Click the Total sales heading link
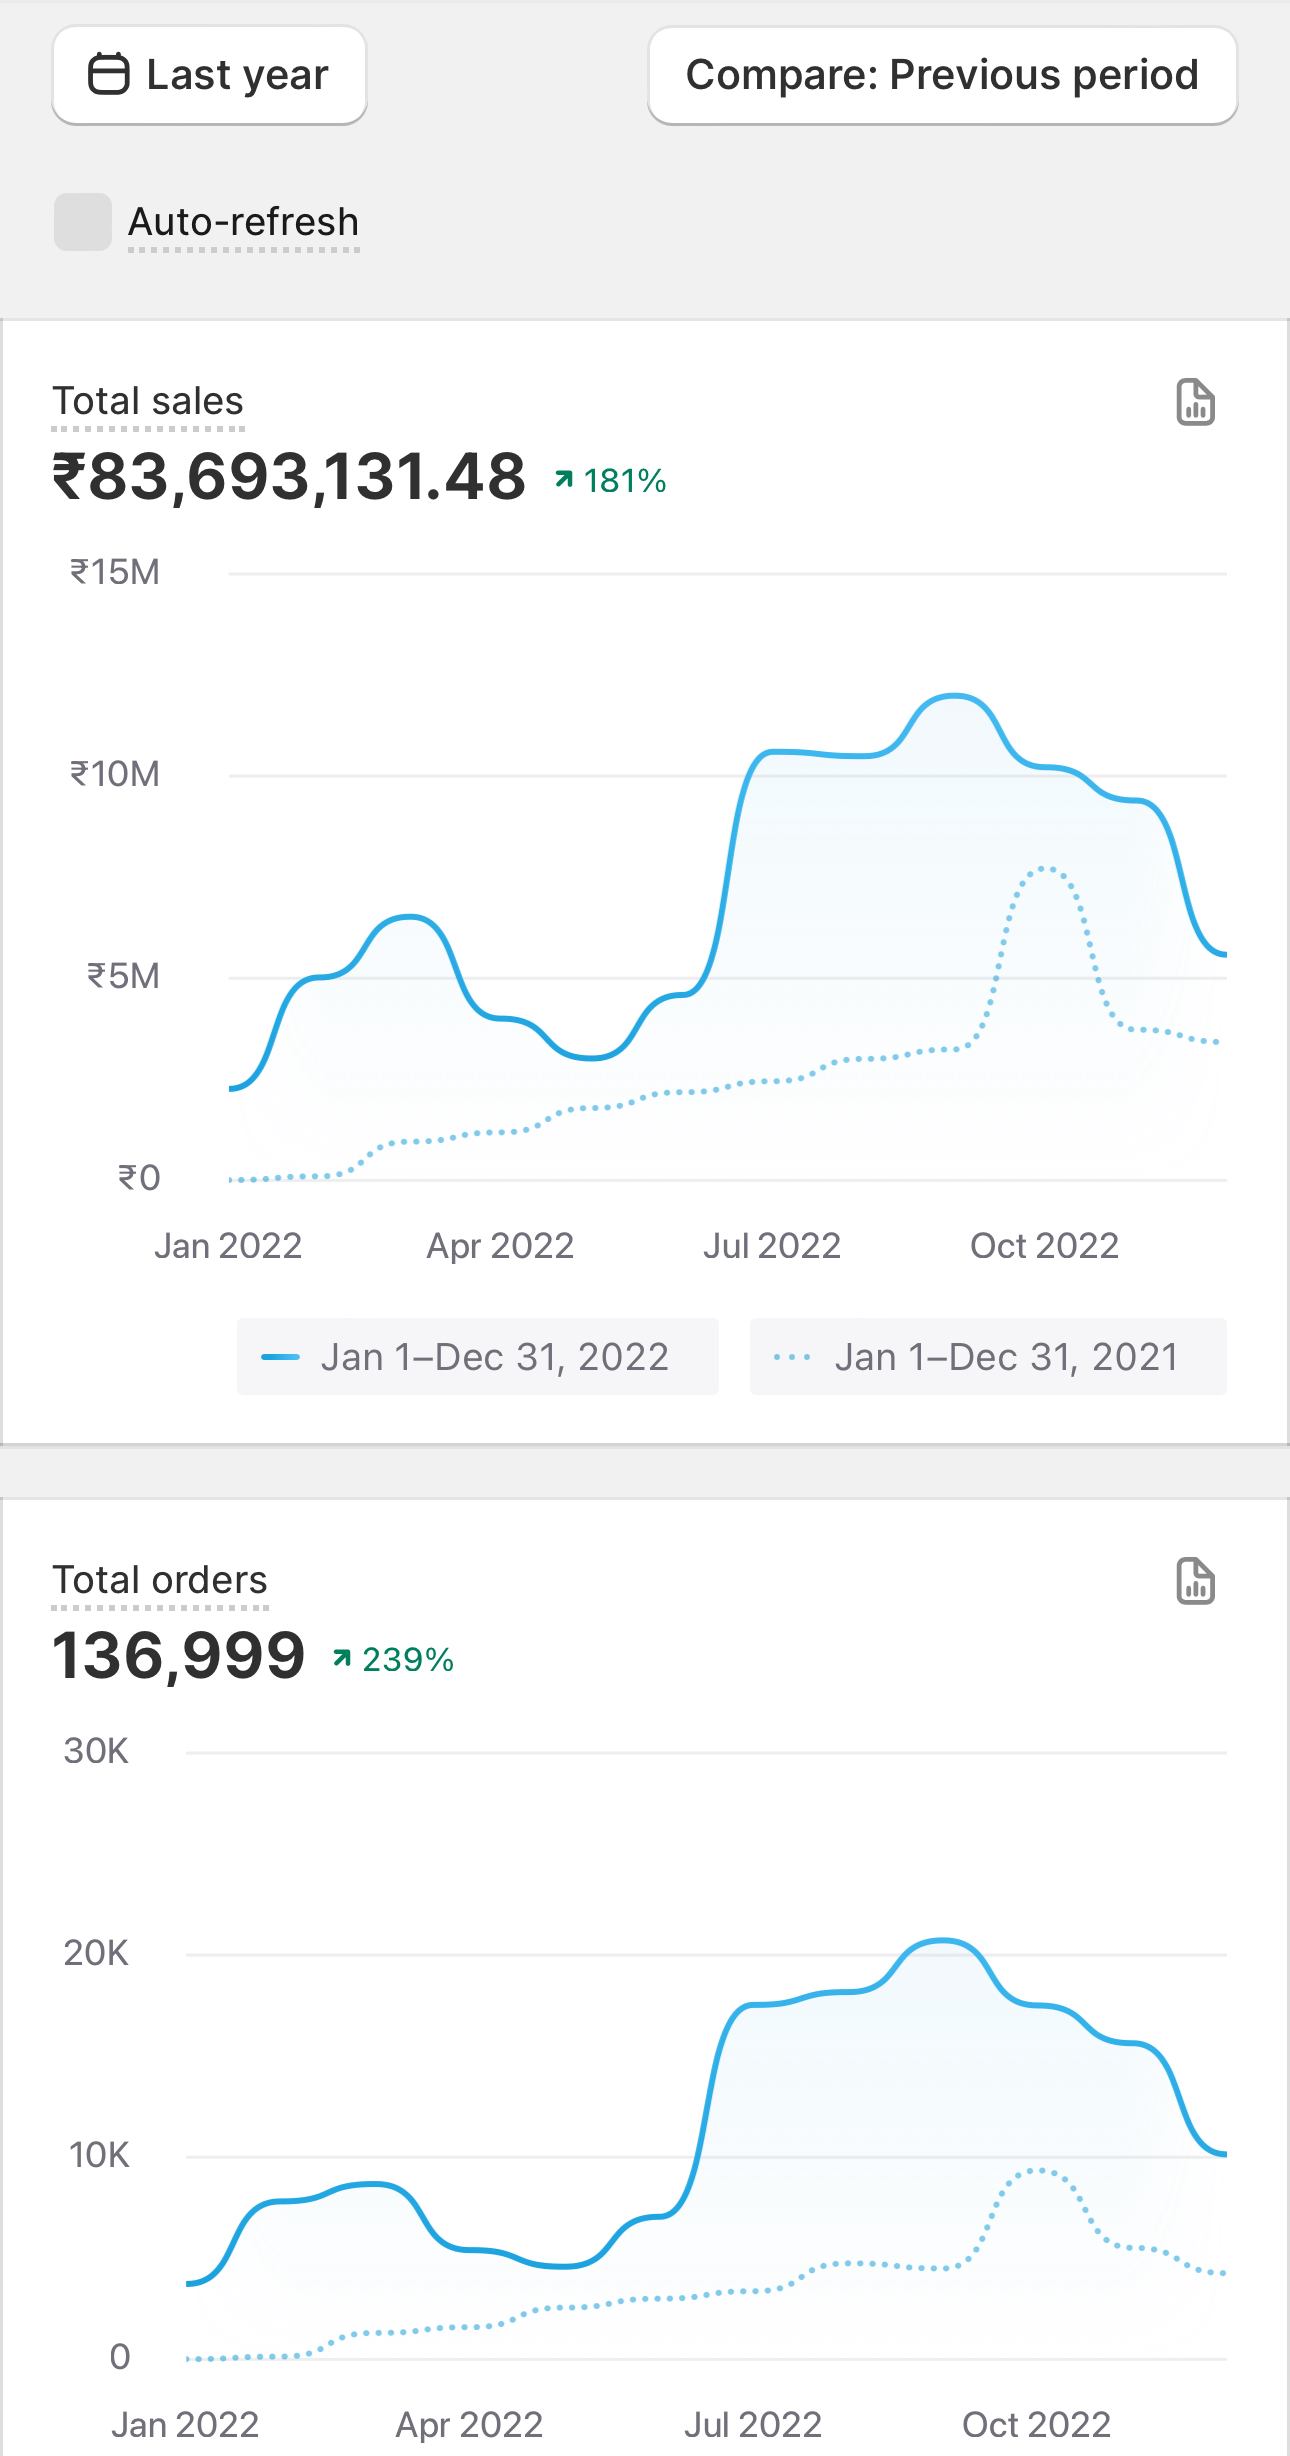The height and width of the screenshot is (2456, 1290). [148, 402]
